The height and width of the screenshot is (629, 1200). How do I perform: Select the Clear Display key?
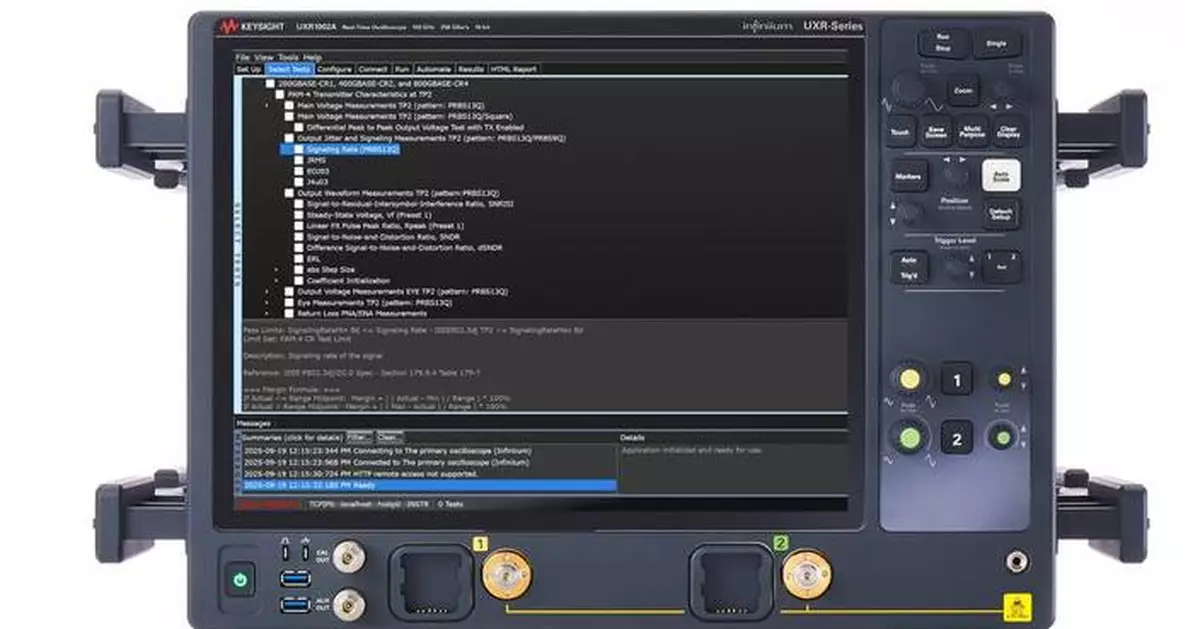1009,132
